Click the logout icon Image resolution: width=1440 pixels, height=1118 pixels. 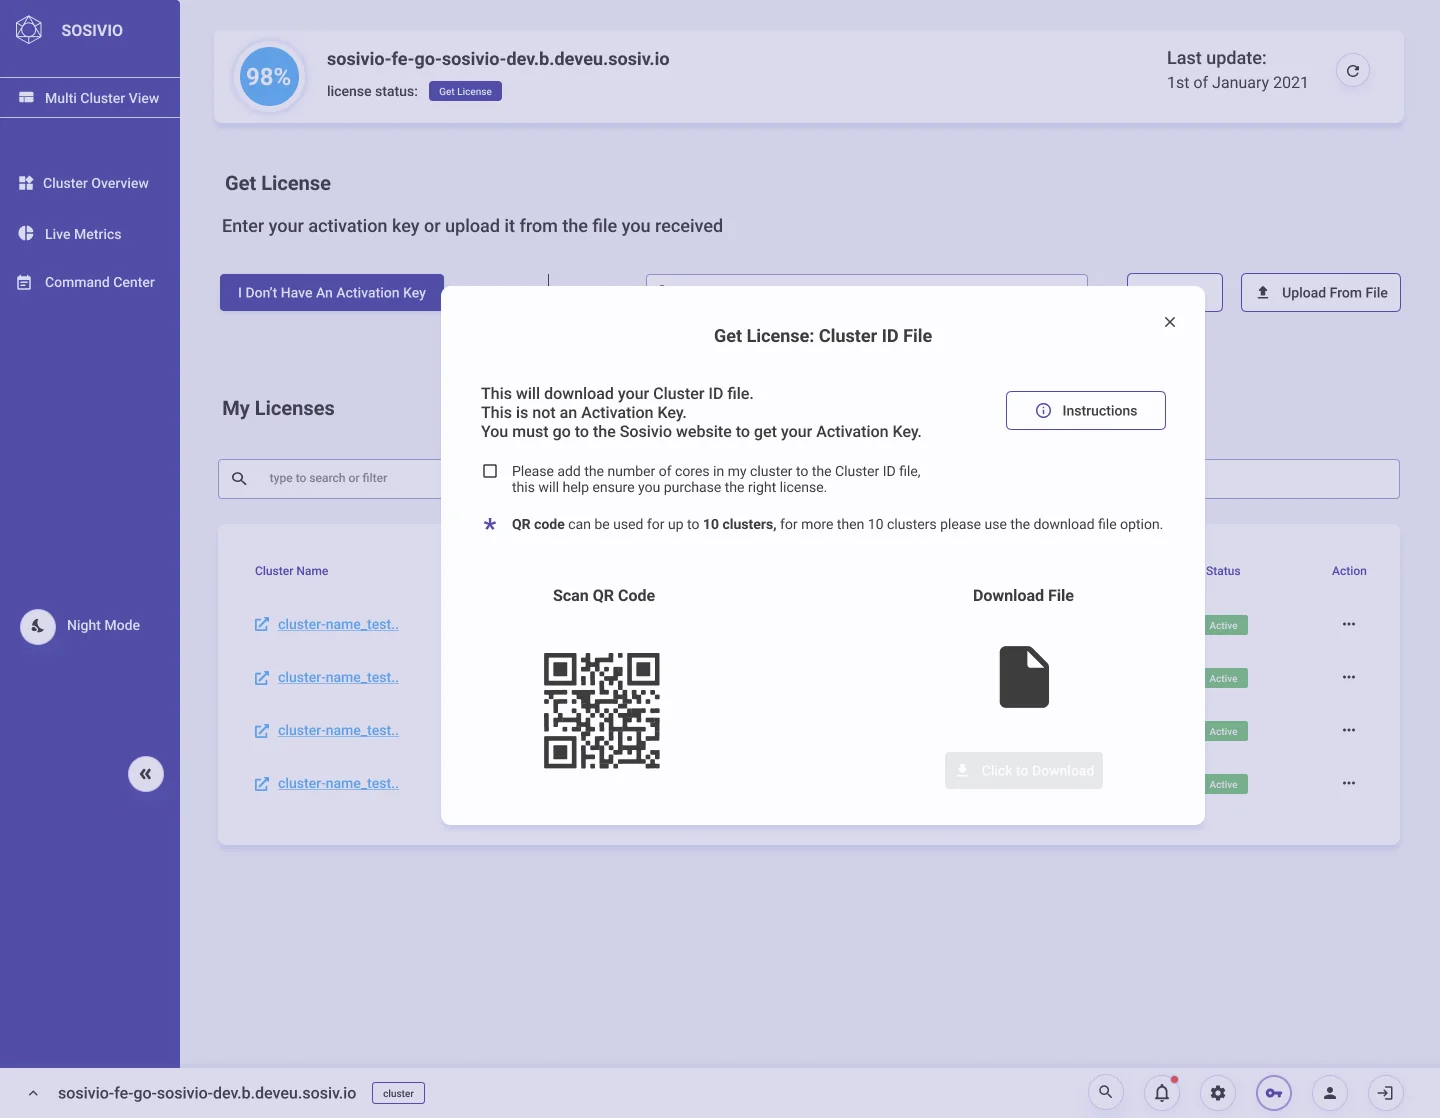coord(1386,1093)
